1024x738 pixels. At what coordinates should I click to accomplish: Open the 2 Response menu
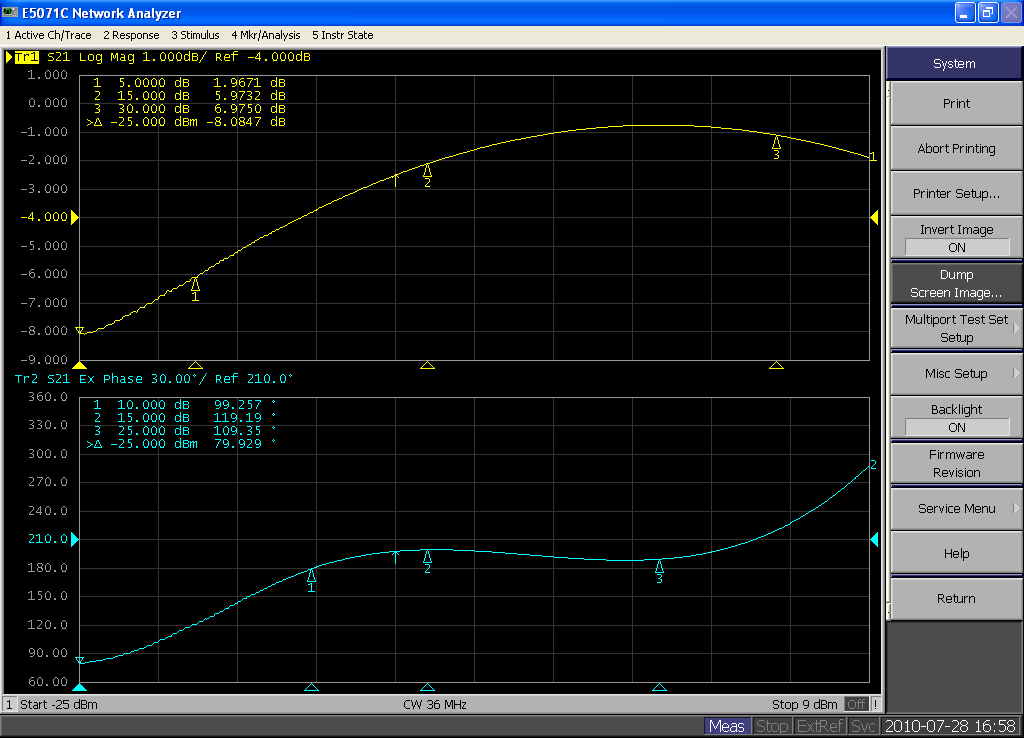(131, 35)
